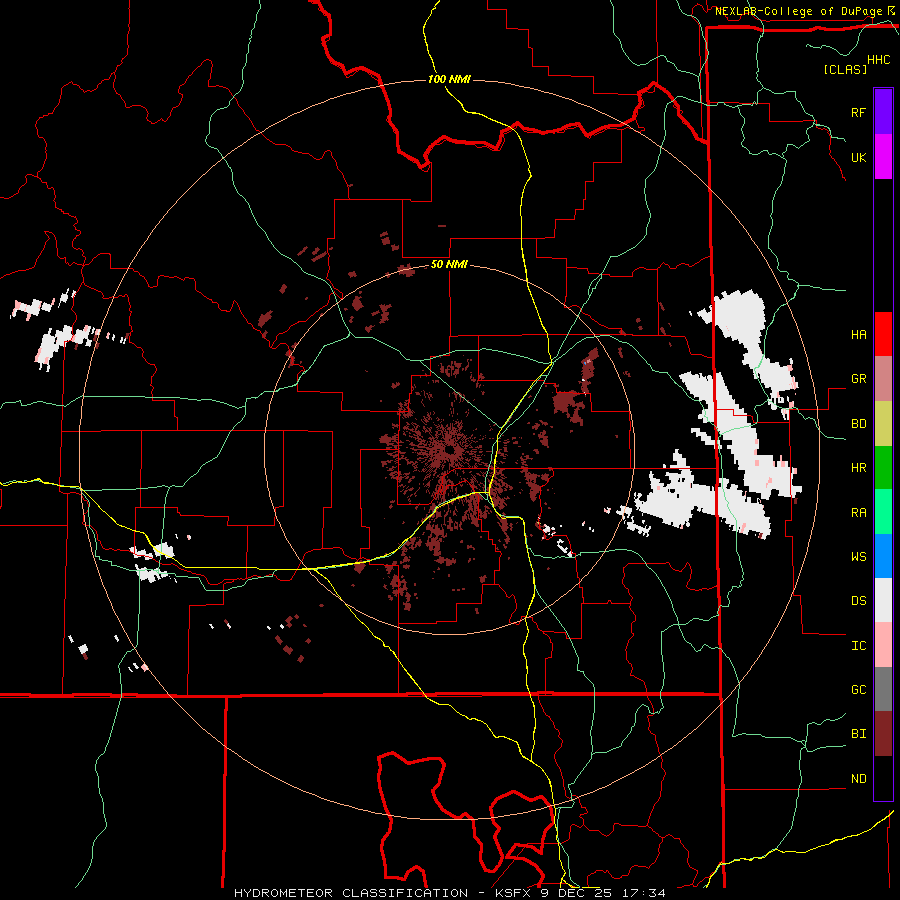
Task: Click the WS blue legend swatch
Action: pos(883,556)
